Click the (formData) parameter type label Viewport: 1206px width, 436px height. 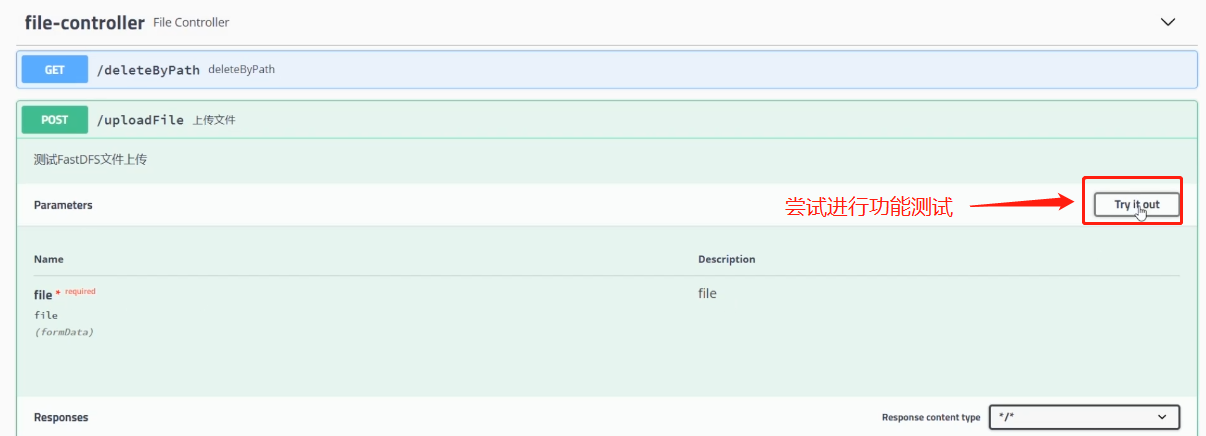tap(64, 332)
